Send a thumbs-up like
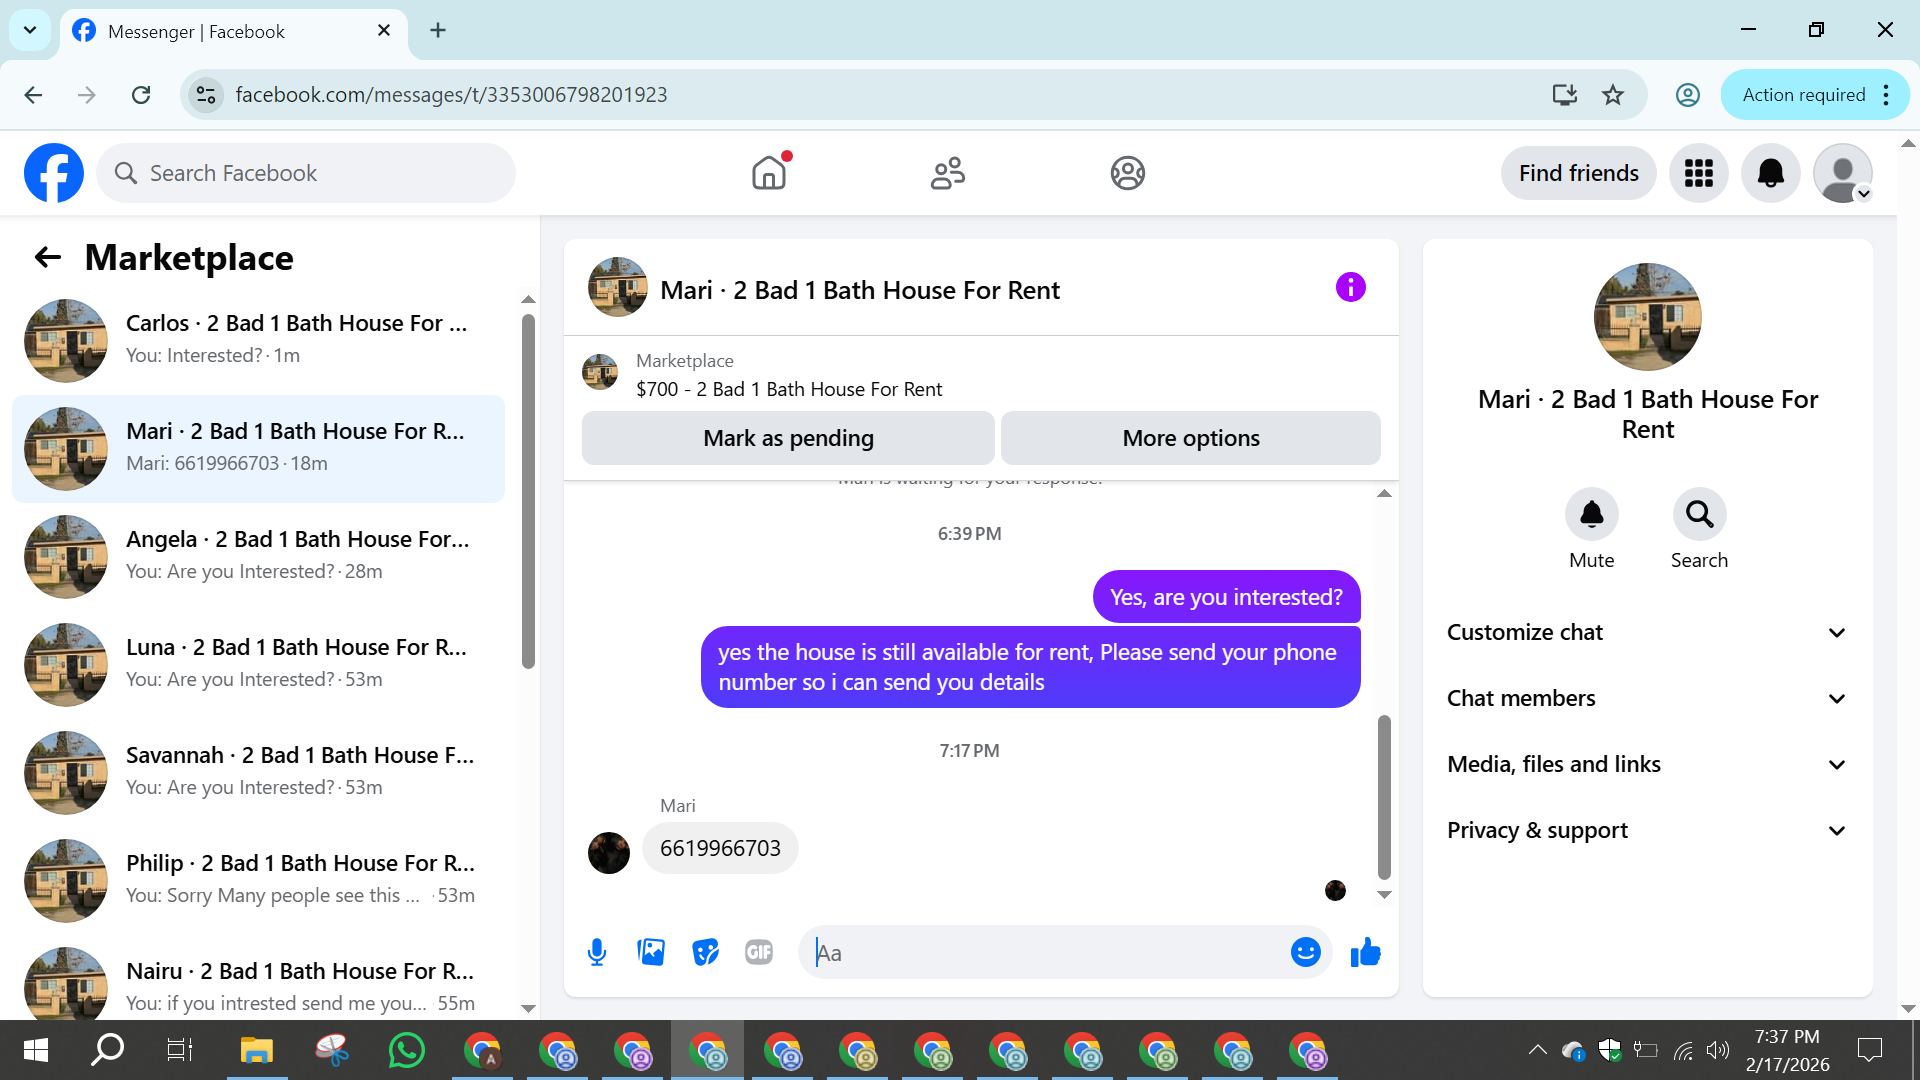1920x1080 pixels. [1365, 952]
